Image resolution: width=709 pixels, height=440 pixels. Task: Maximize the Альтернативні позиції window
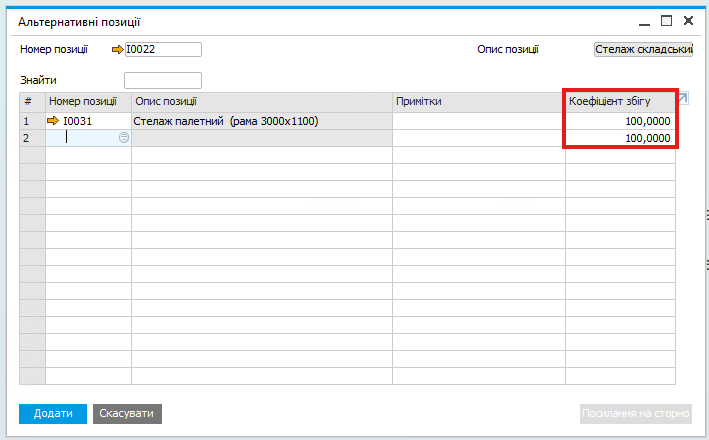(666, 21)
